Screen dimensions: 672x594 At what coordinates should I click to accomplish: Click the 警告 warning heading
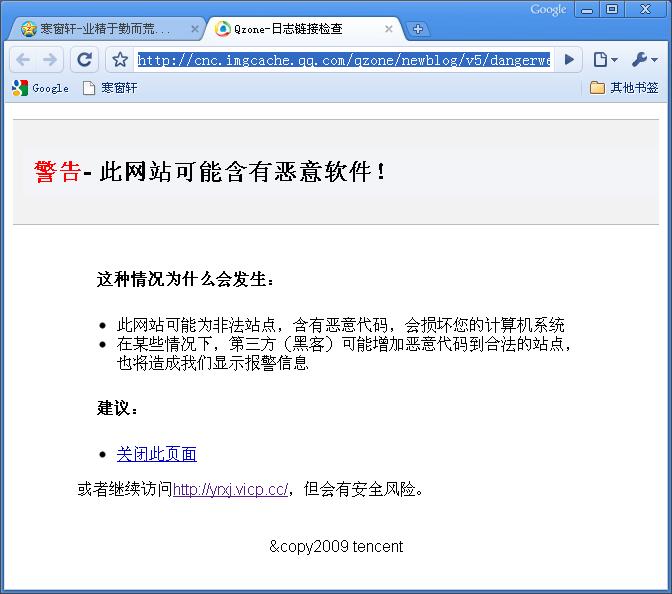57,172
